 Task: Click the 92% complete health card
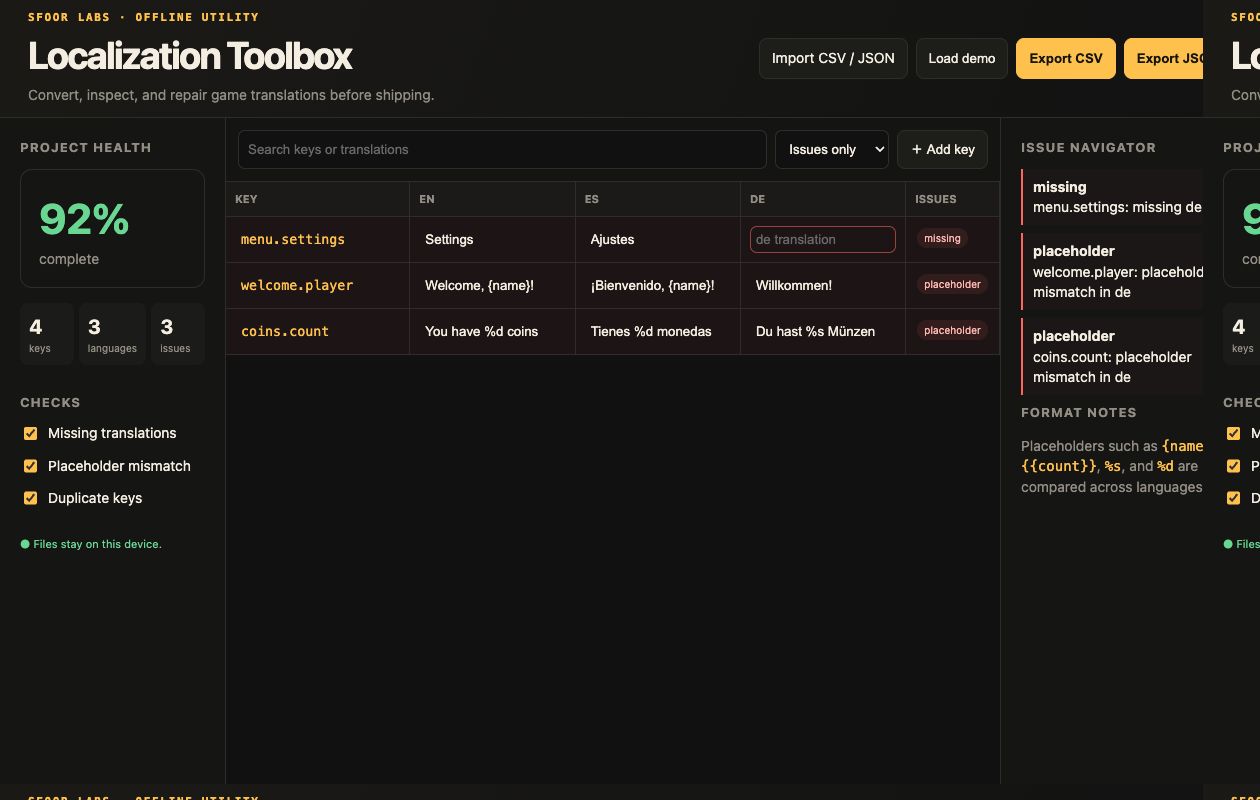[112, 229]
